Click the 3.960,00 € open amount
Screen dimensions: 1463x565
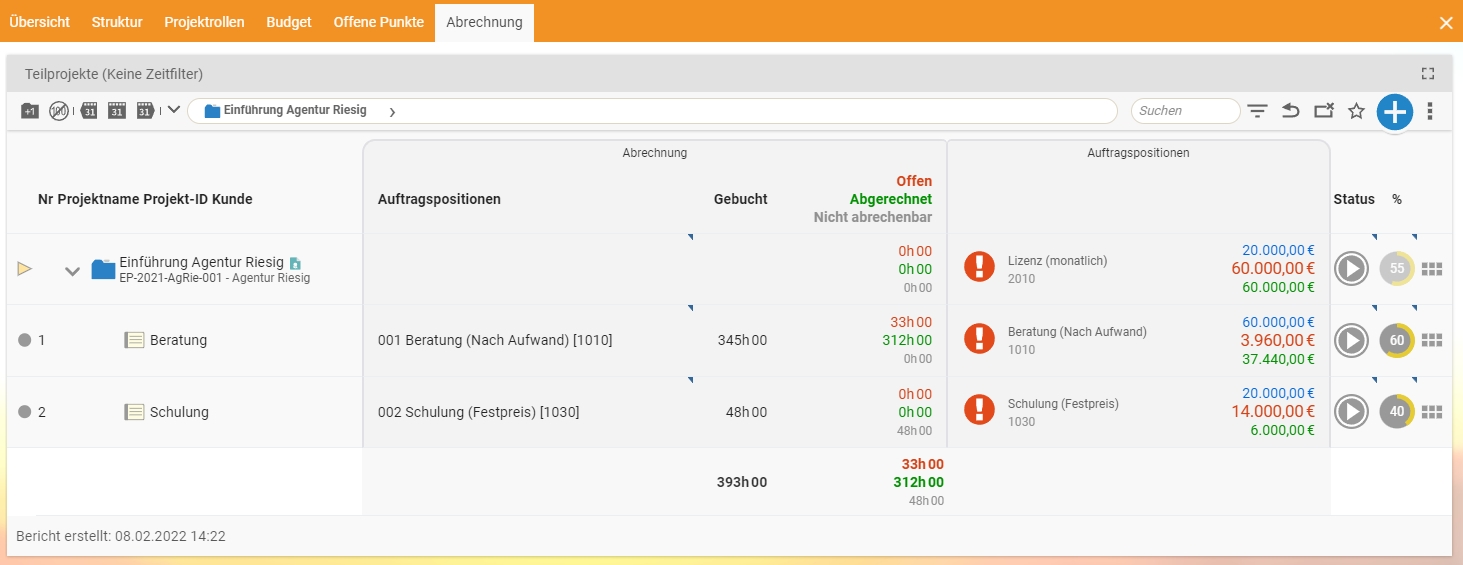click(x=1277, y=340)
